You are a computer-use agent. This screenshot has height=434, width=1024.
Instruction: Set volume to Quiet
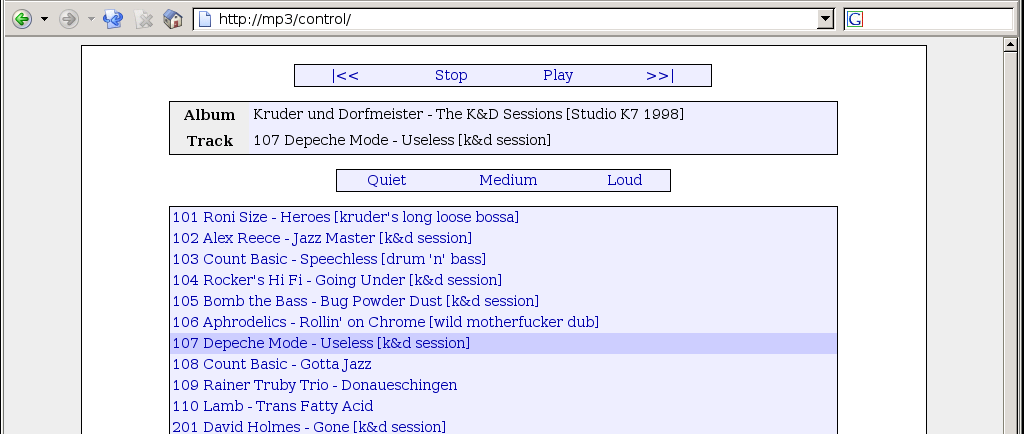387,180
